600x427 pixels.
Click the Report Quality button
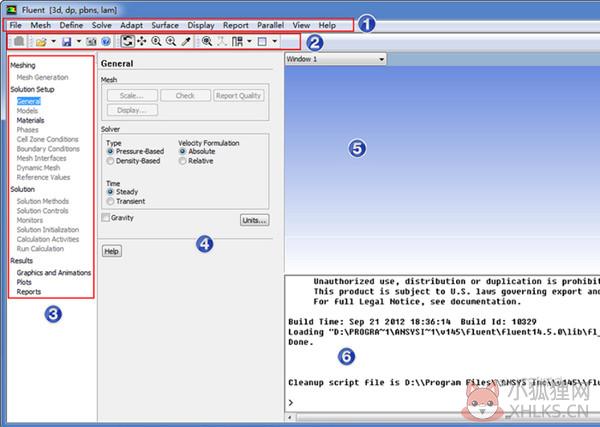(238, 96)
